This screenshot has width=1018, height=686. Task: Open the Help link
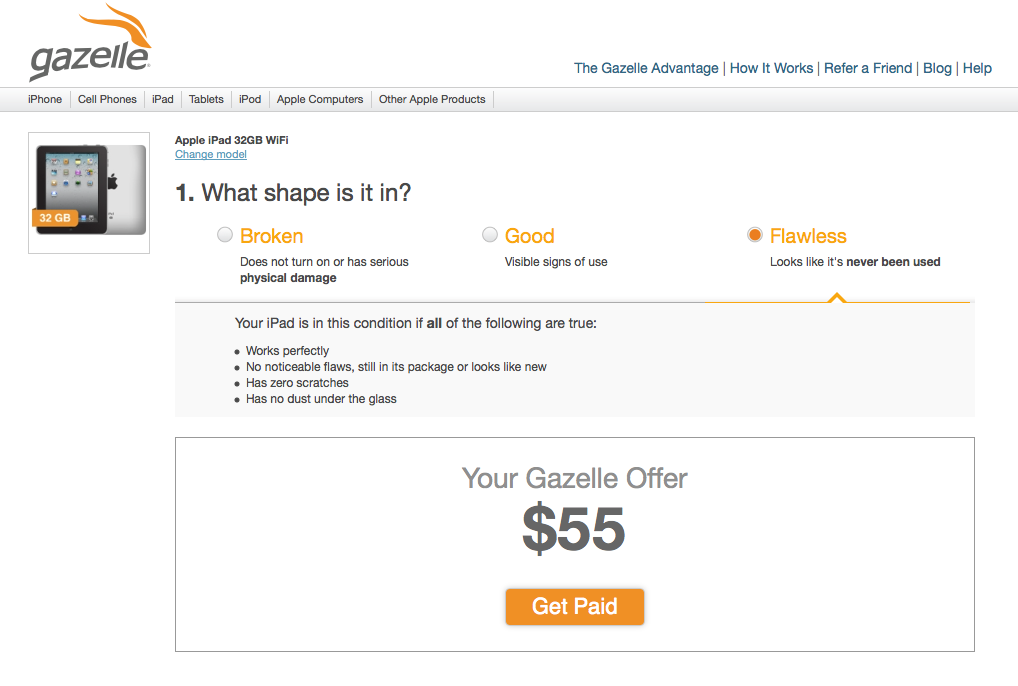click(977, 68)
